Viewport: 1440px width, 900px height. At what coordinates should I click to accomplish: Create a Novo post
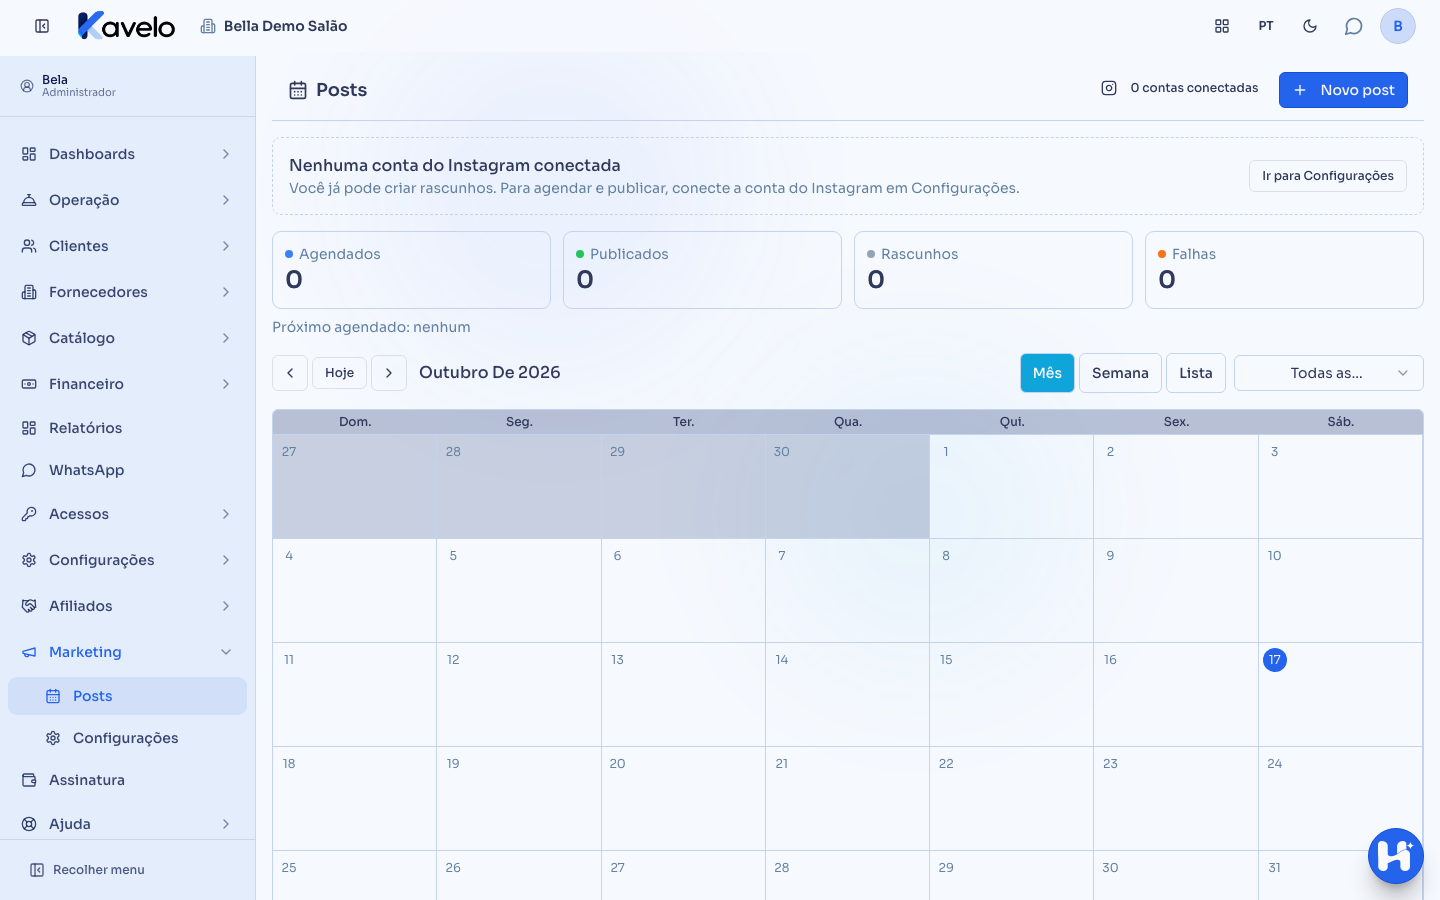1343,90
